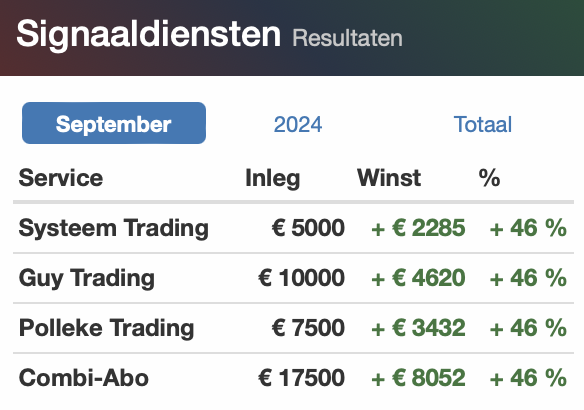Click the Inleg column header

coord(273,178)
